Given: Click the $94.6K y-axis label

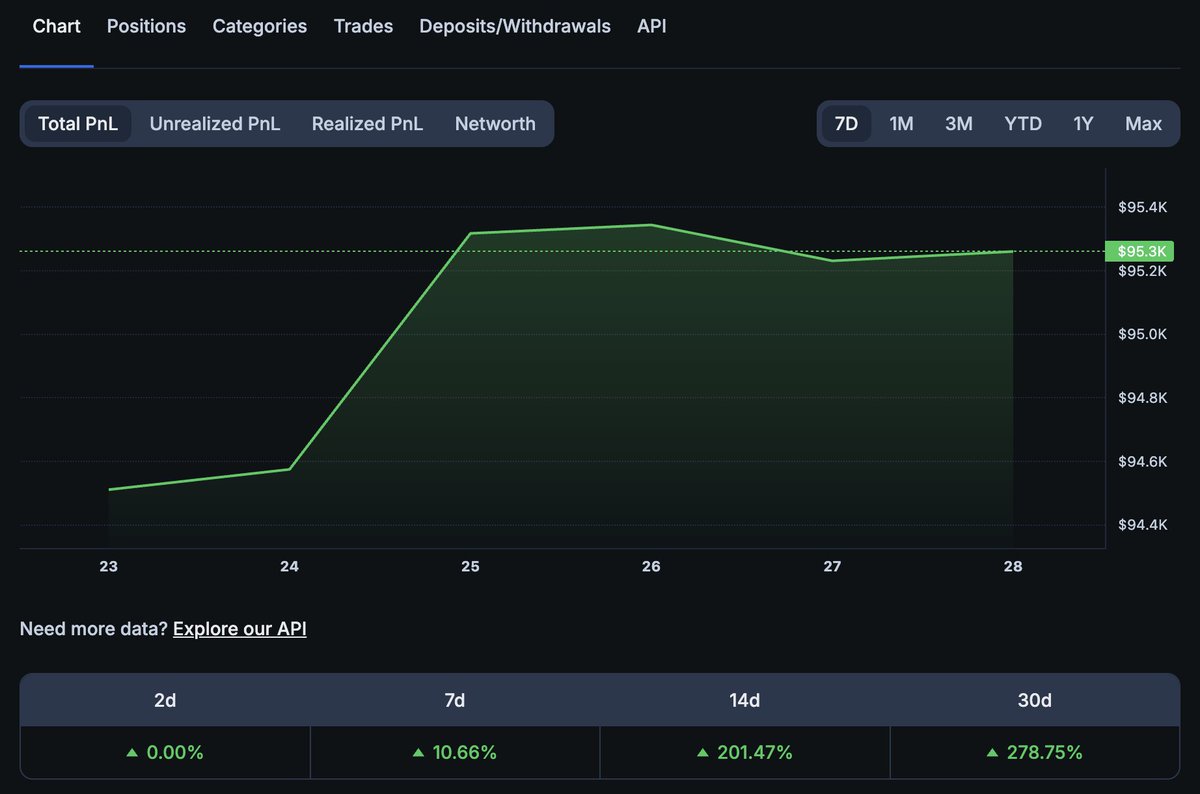Looking at the screenshot, I should pyautogui.click(x=1143, y=461).
